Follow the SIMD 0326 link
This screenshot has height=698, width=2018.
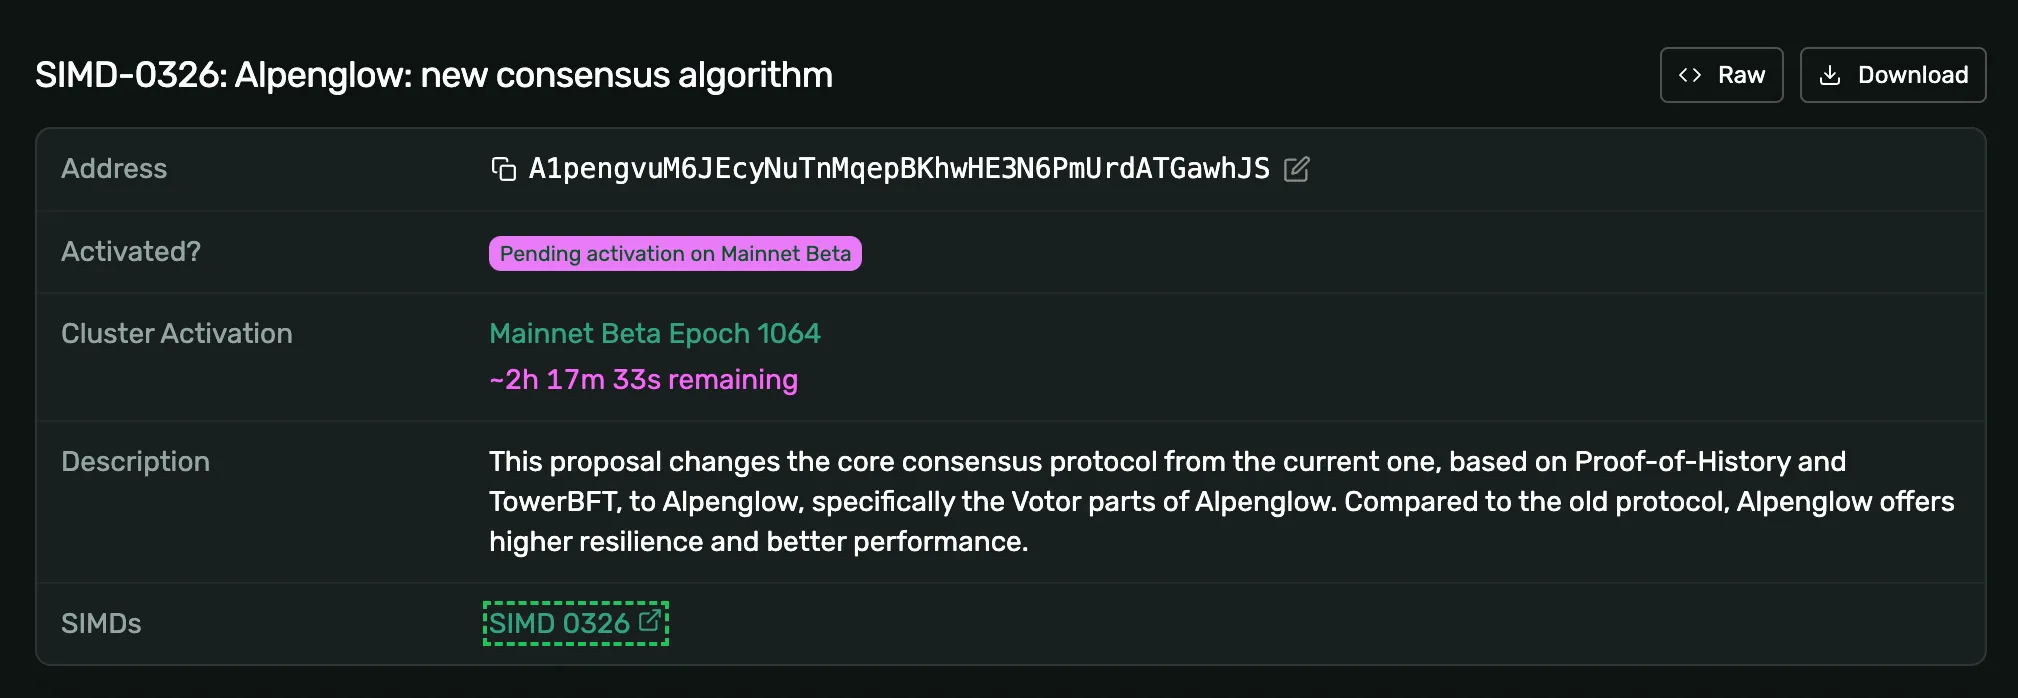(x=575, y=623)
